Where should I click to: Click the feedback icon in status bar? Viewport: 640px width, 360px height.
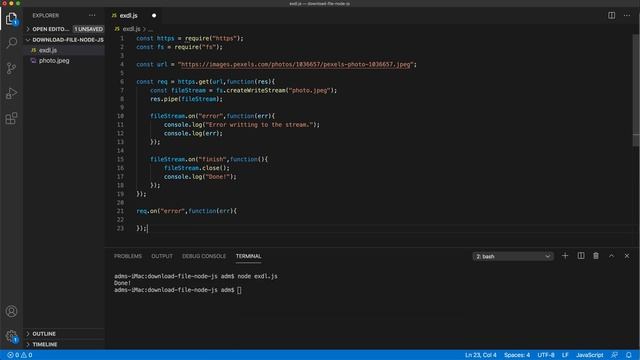614,355
